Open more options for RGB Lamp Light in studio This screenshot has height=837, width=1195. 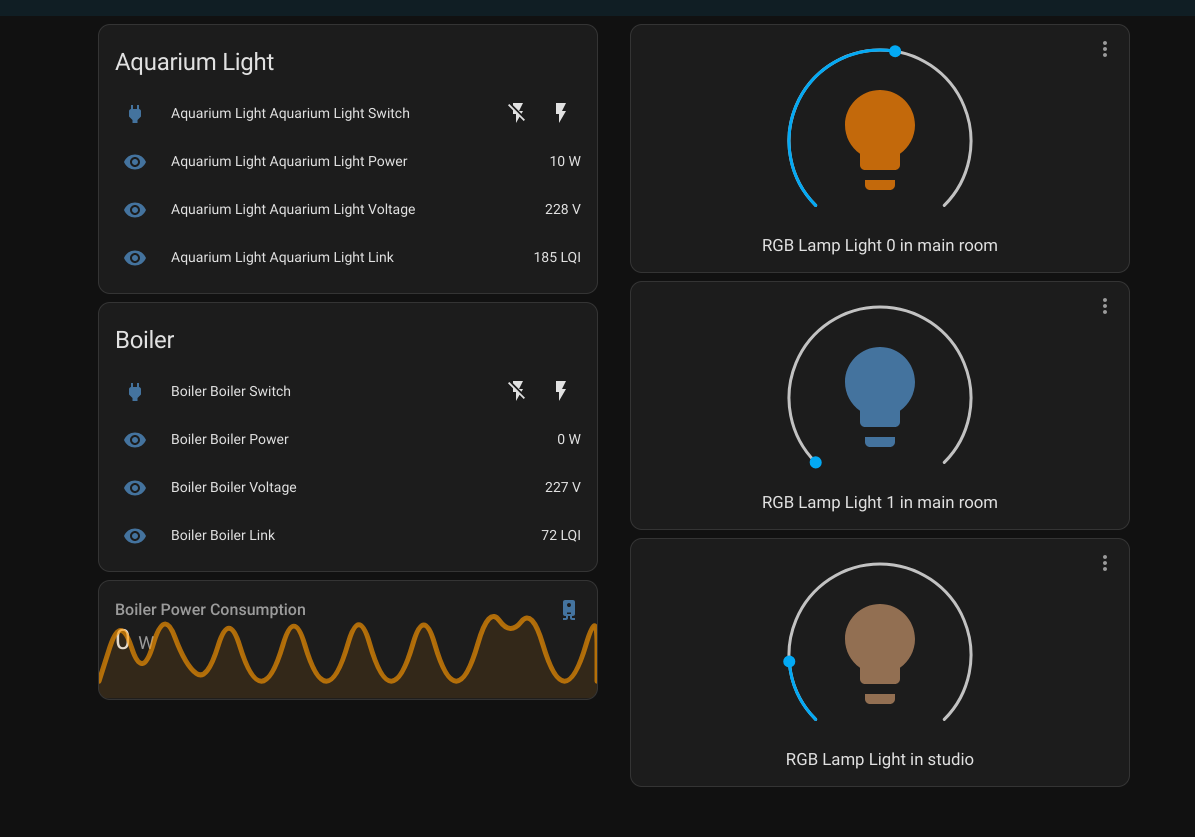pyautogui.click(x=1104, y=563)
